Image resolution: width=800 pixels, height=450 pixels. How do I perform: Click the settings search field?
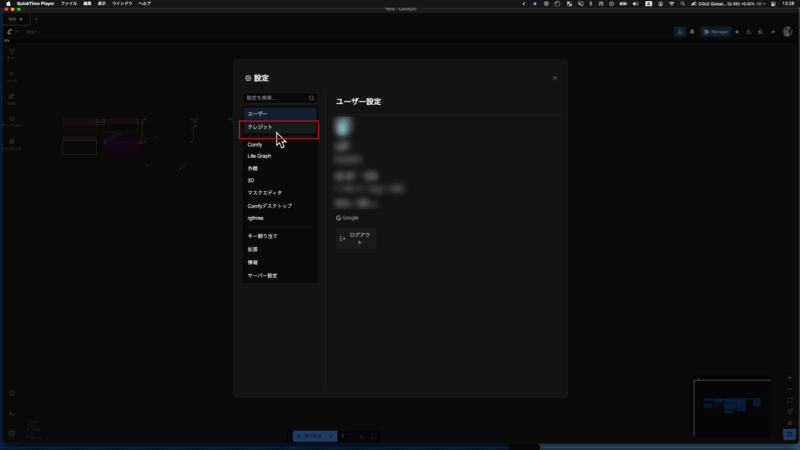click(275, 98)
